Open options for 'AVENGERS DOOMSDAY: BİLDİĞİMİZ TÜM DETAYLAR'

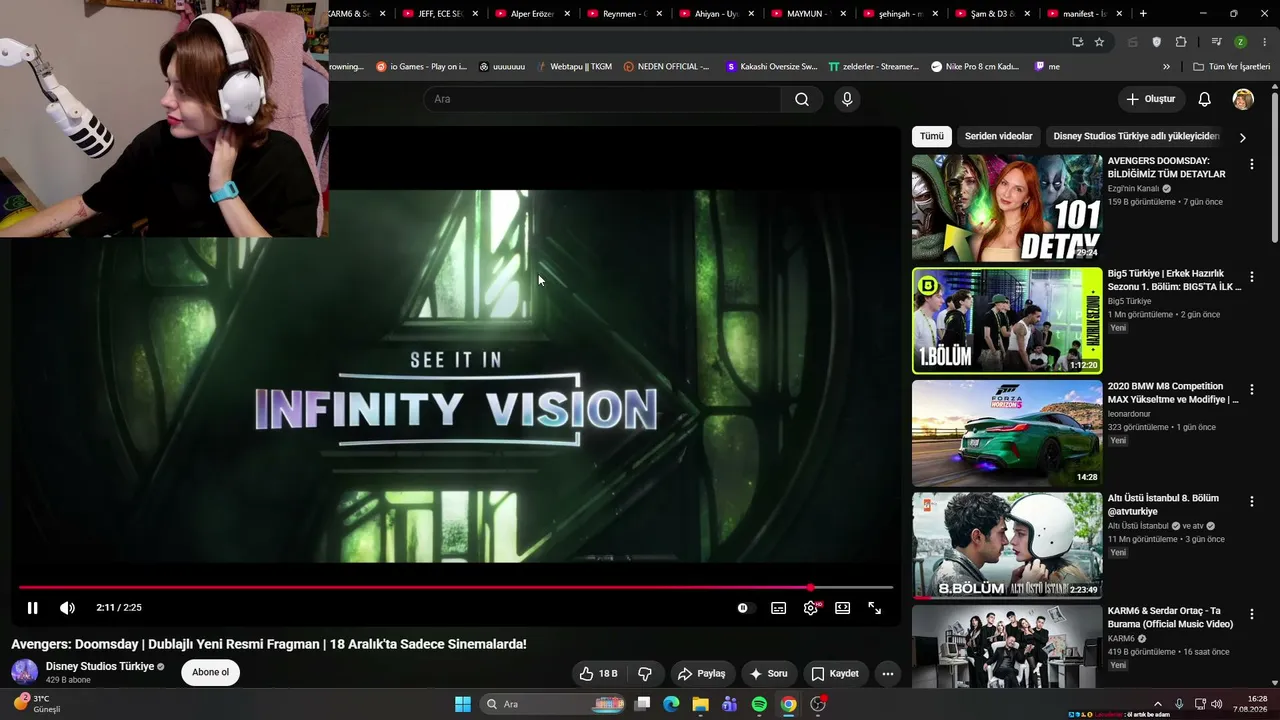[x=1251, y=164]
